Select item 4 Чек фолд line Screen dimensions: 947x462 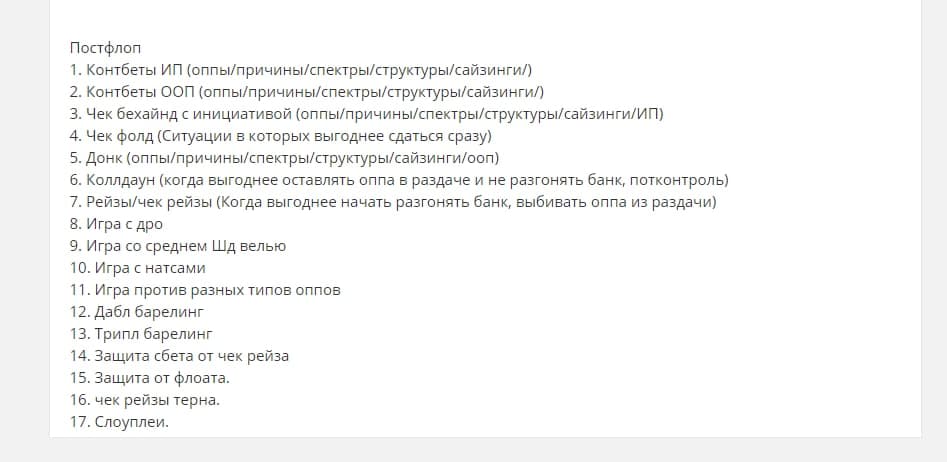tap(280, 136)
